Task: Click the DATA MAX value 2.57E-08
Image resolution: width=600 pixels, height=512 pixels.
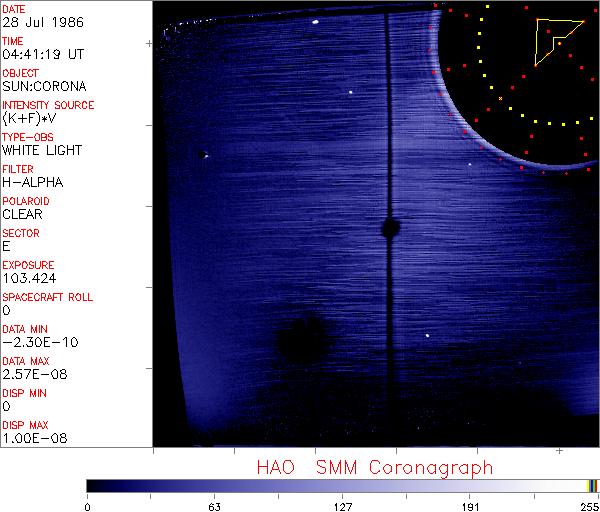Action: (33, 374)
